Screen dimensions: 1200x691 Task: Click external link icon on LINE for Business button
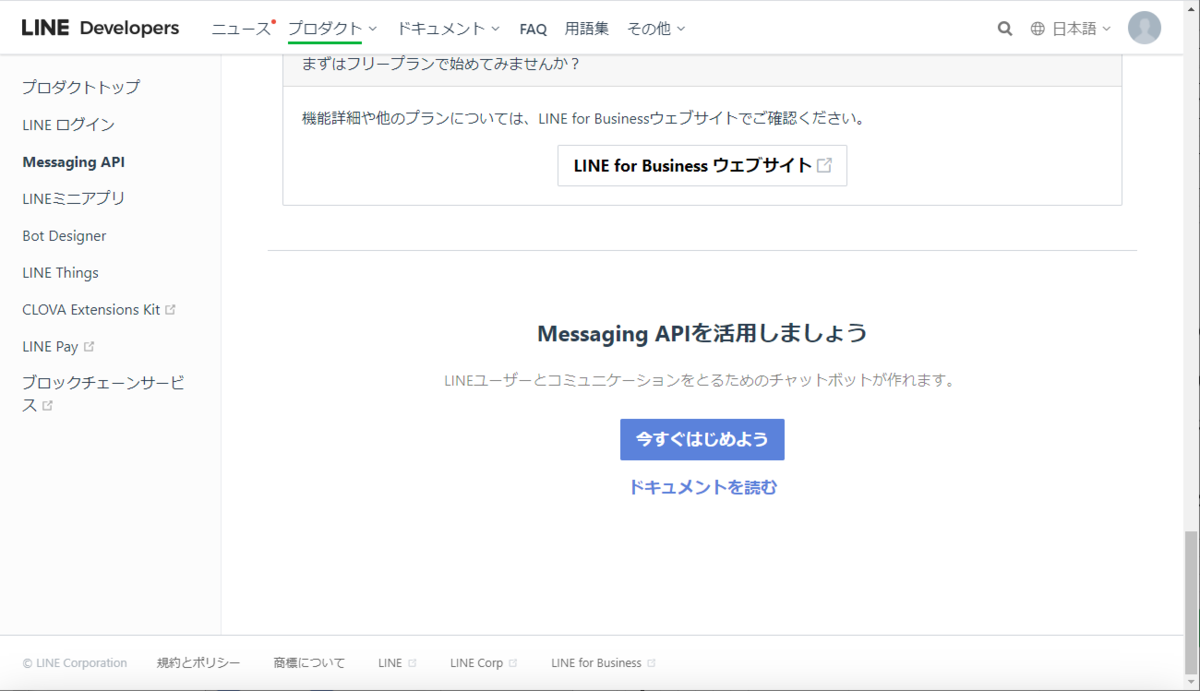[x=824, y=166]
